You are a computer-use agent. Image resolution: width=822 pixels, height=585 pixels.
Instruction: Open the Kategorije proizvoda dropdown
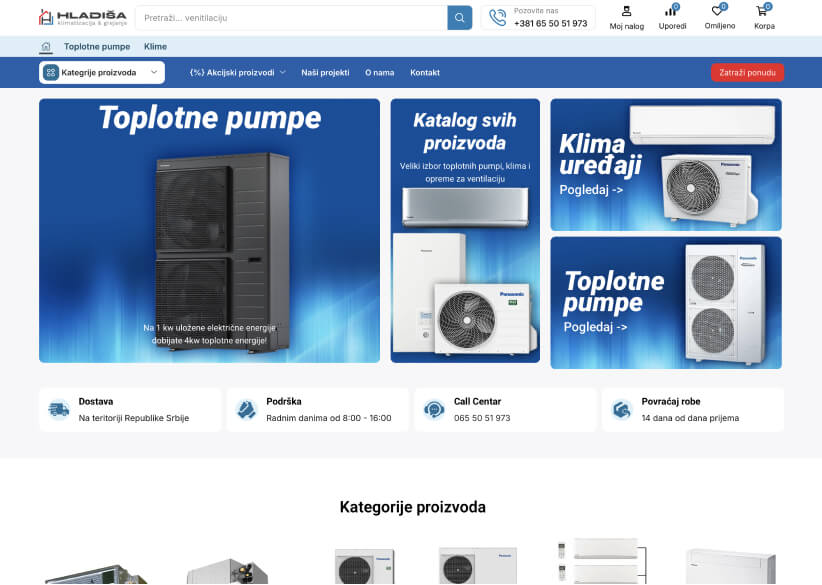tap(101, 72)
